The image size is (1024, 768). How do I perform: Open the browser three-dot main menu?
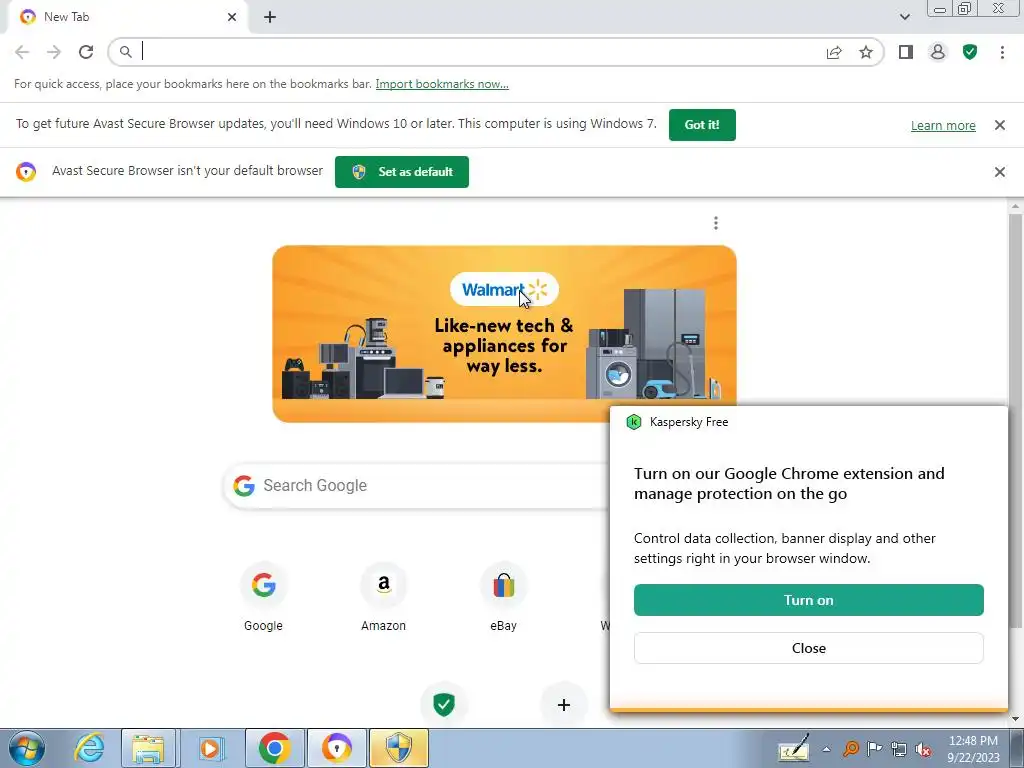point(1002,52)
